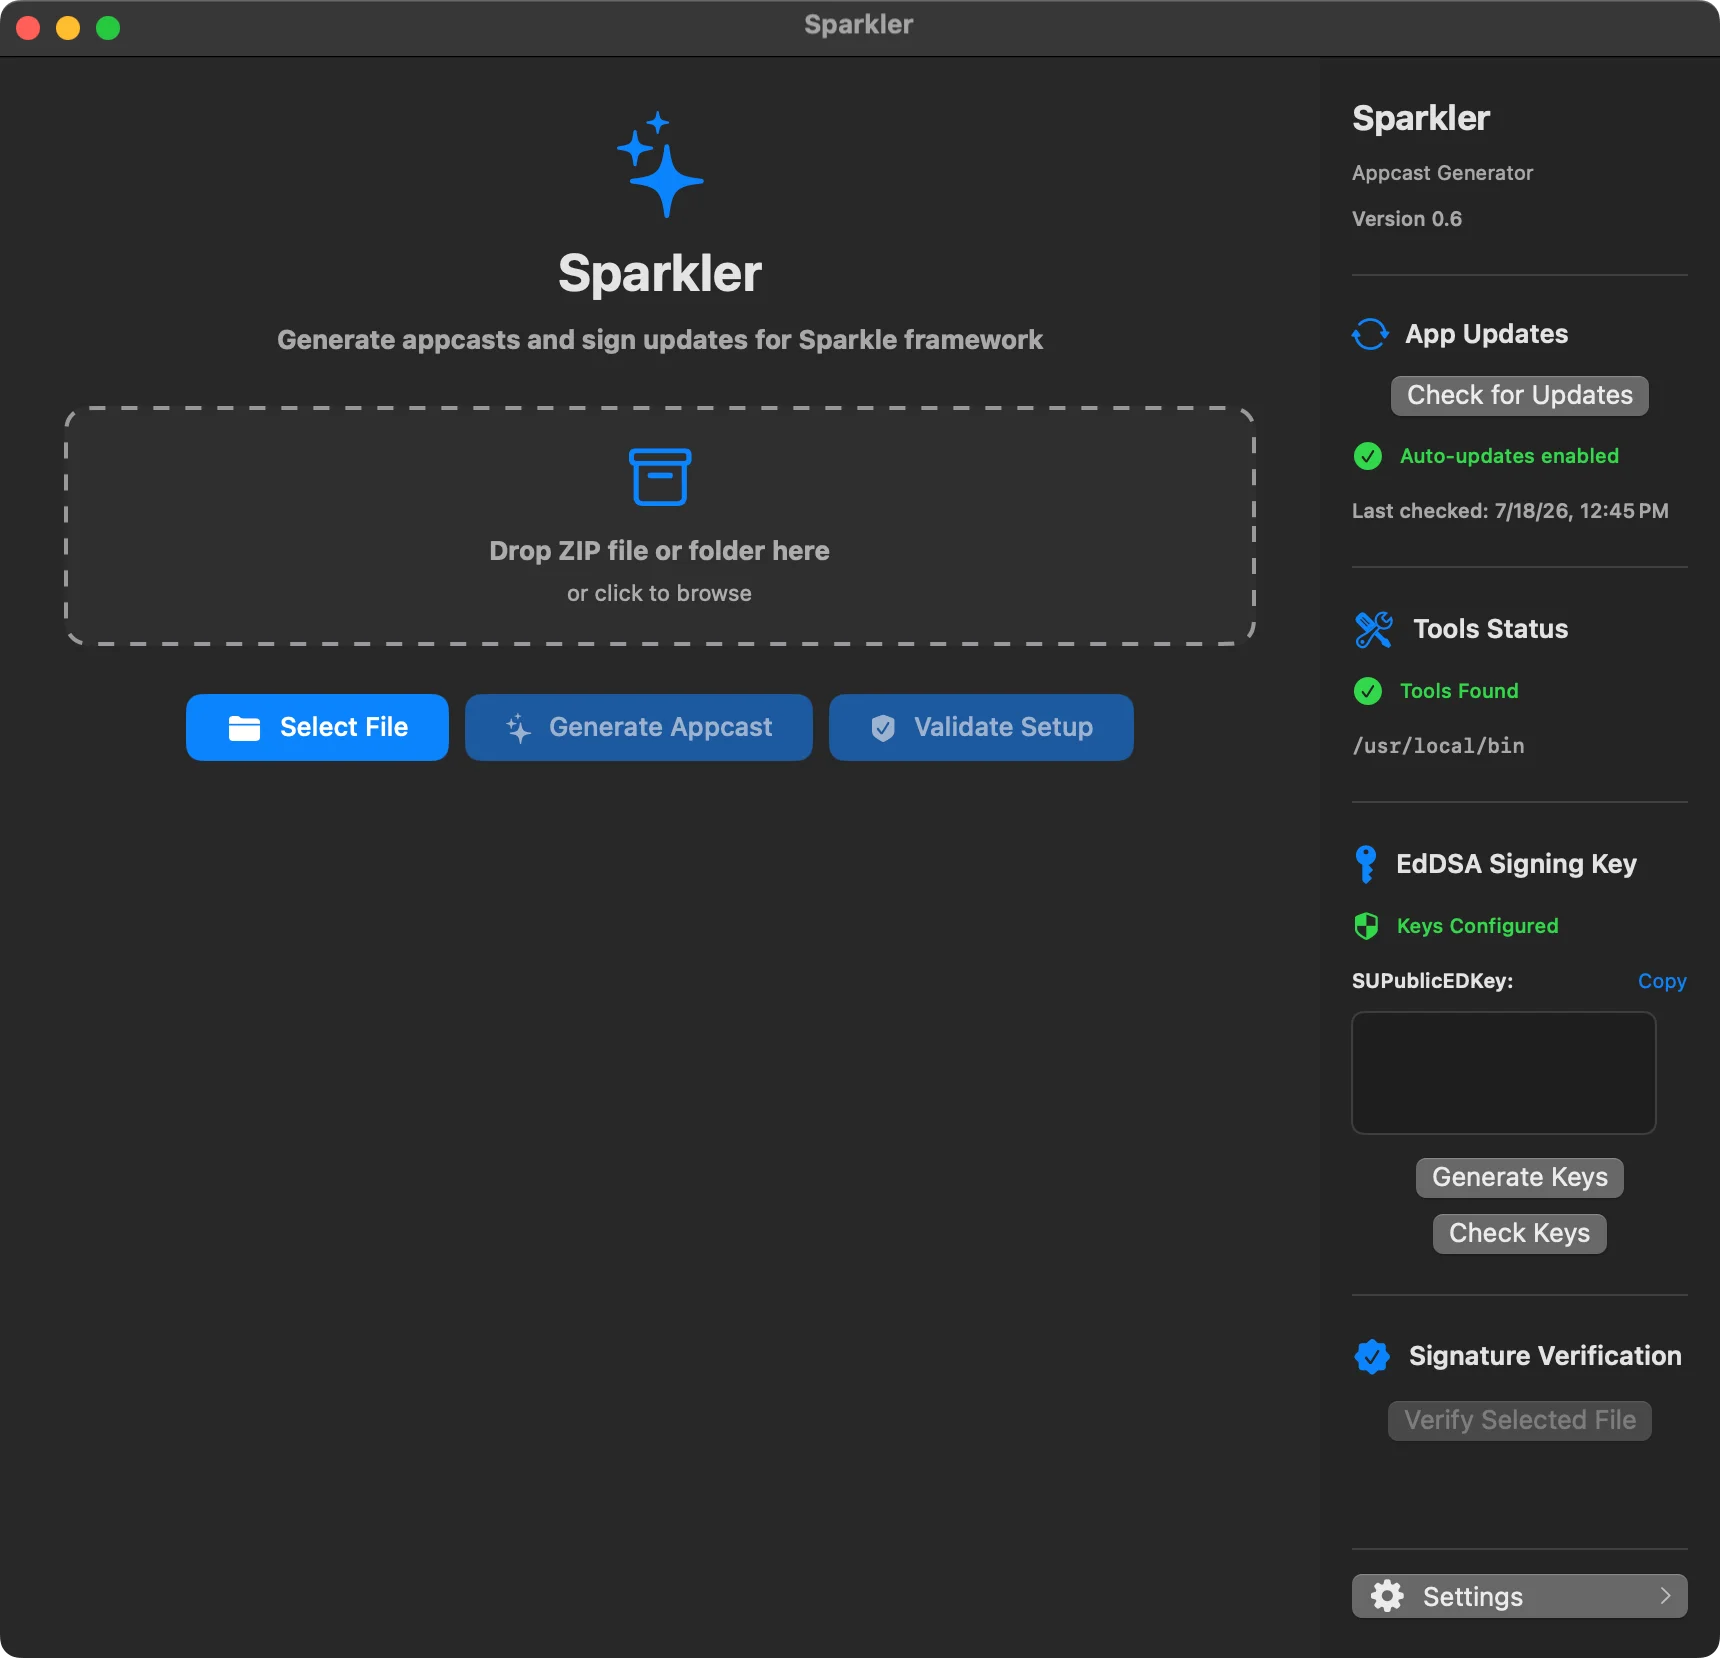Click the Tools Status wrench and screwdriver icon
Image resolution: width=1720 pixels, height=1658 pixels.
[1374, 629]
